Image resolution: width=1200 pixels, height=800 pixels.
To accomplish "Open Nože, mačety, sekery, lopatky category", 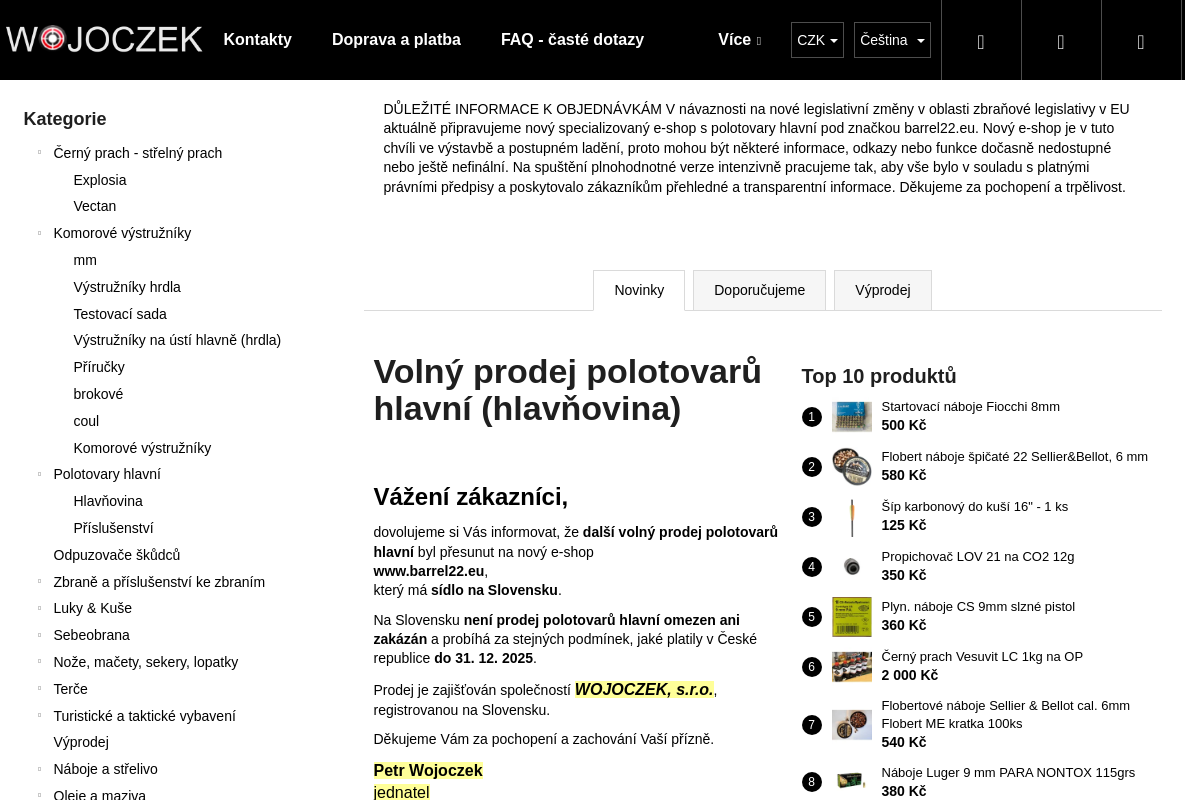I will [x=146, y=662].
